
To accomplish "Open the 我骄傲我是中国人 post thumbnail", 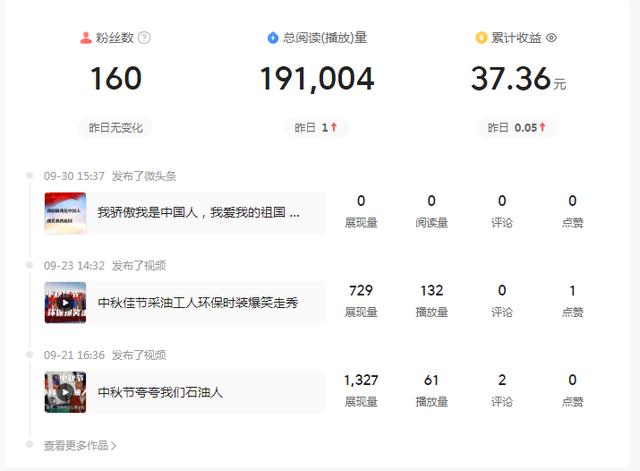I will [x=65, y=213].
